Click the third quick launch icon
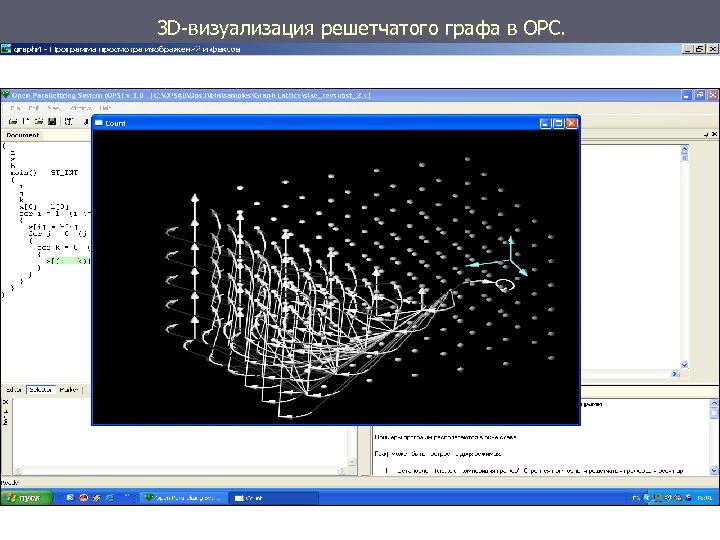This screenshot has height=540, width=720. [96, 498]
